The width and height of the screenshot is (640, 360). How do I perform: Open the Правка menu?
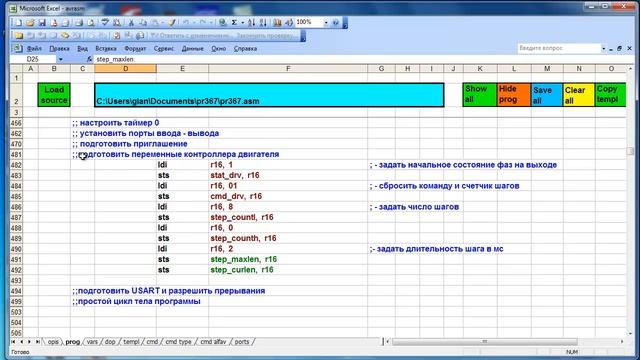point(59,49)
